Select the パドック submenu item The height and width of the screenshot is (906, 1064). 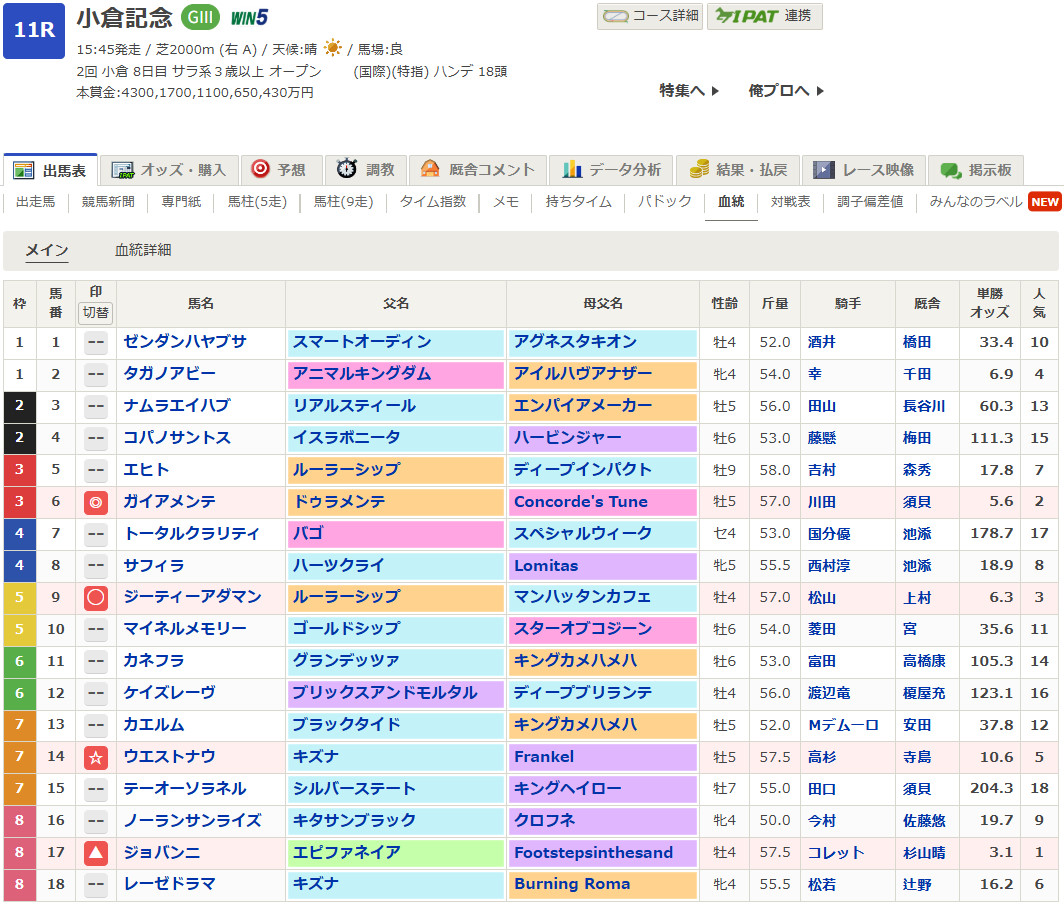click(664, 202)
